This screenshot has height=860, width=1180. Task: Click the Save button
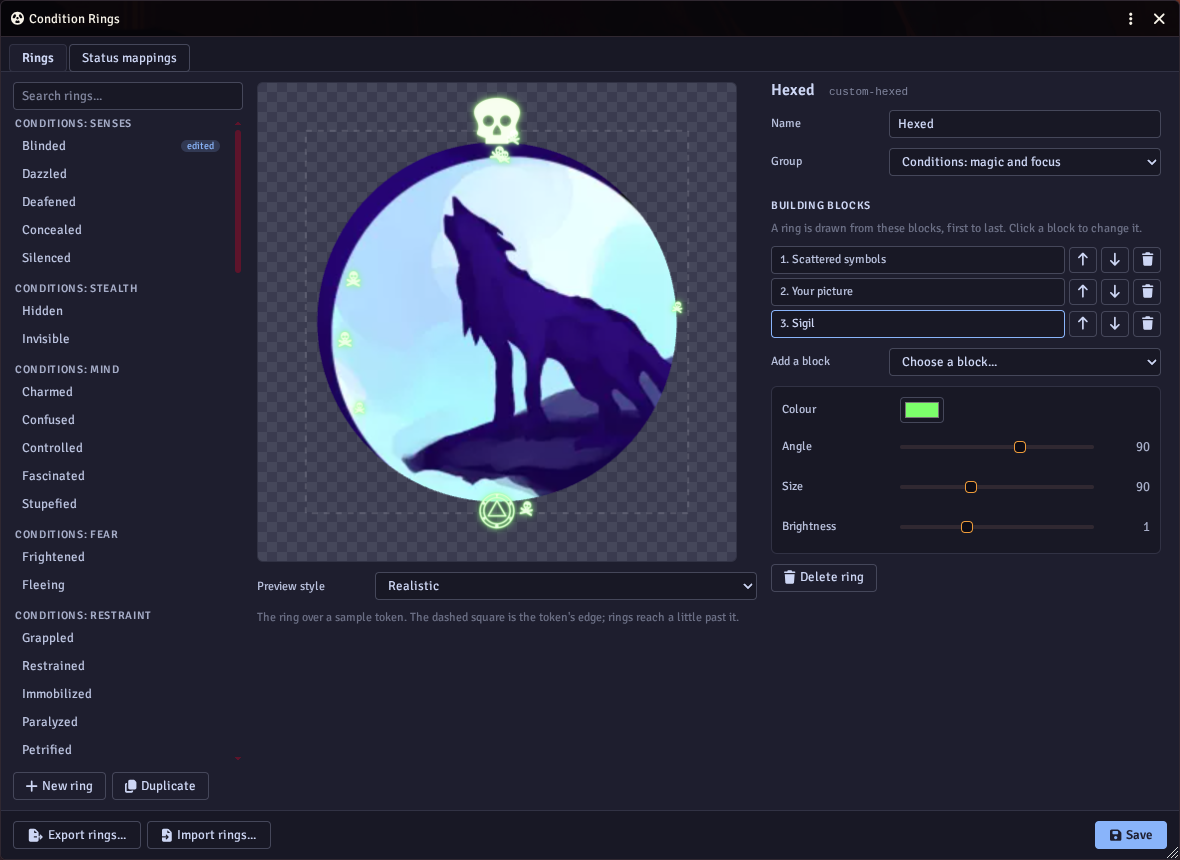click(1130, 835)
